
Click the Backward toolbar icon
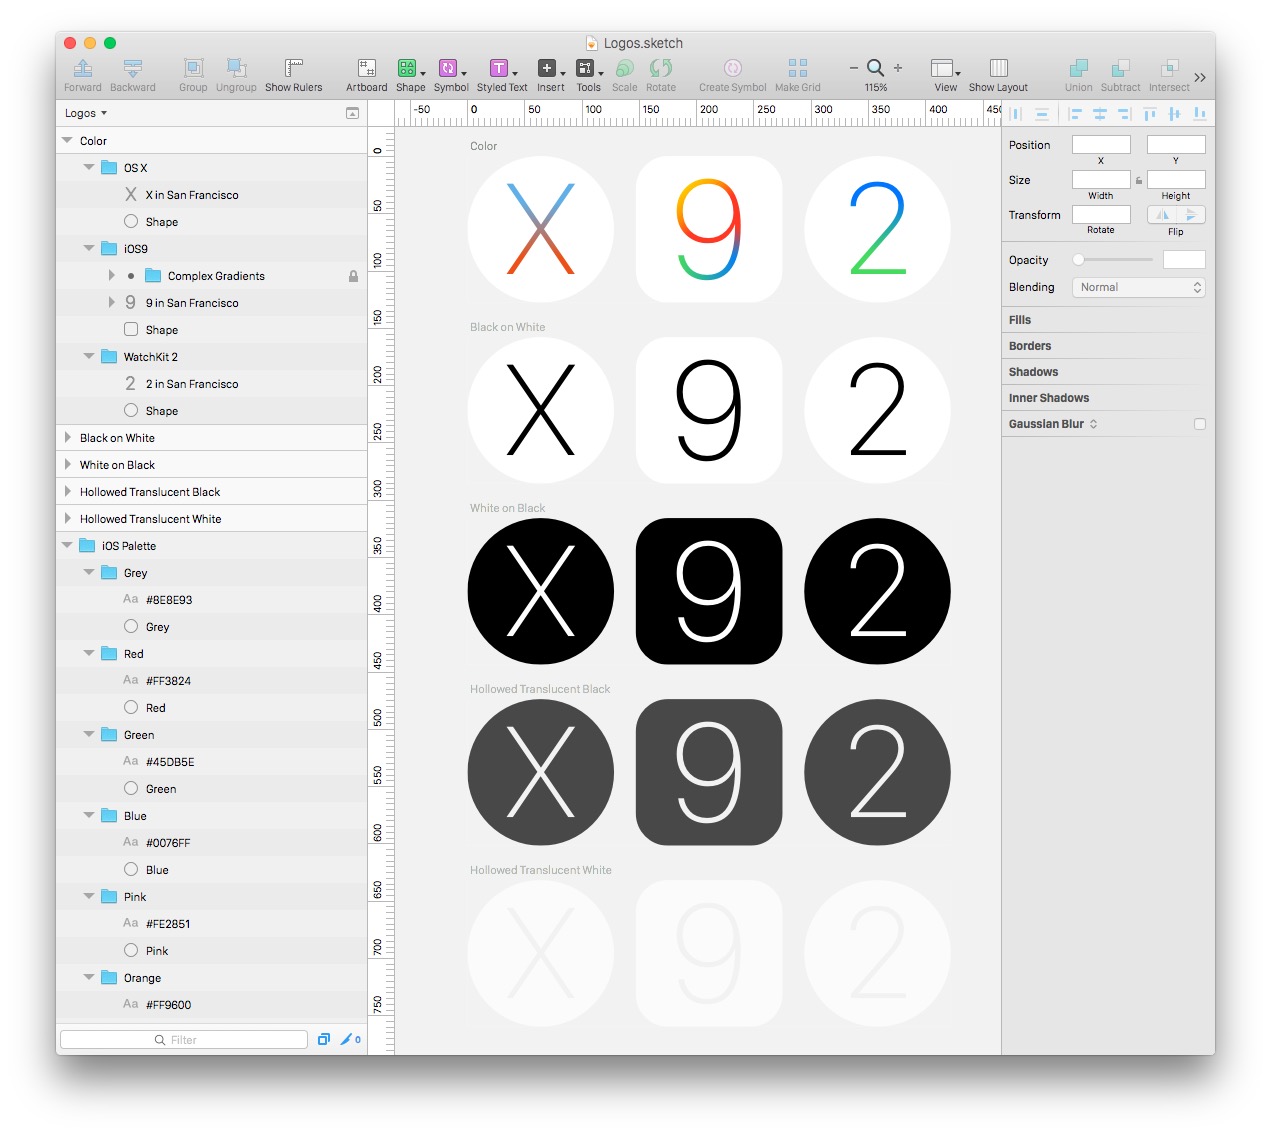point(132,69)
